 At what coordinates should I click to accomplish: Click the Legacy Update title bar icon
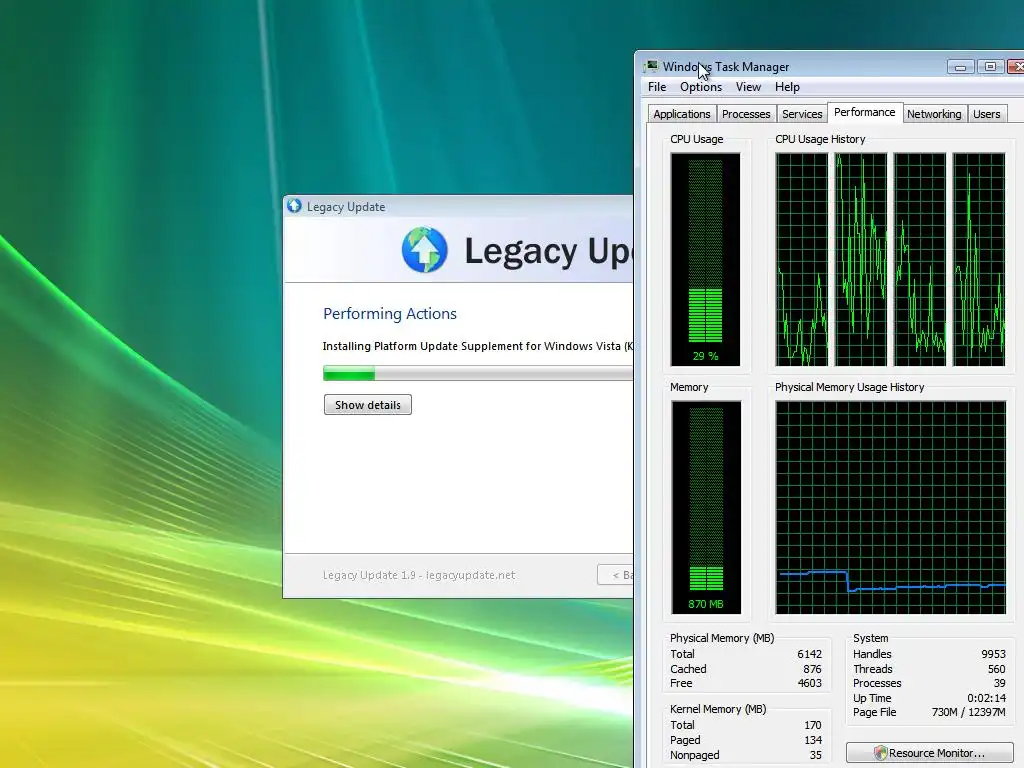pos(295,206)
